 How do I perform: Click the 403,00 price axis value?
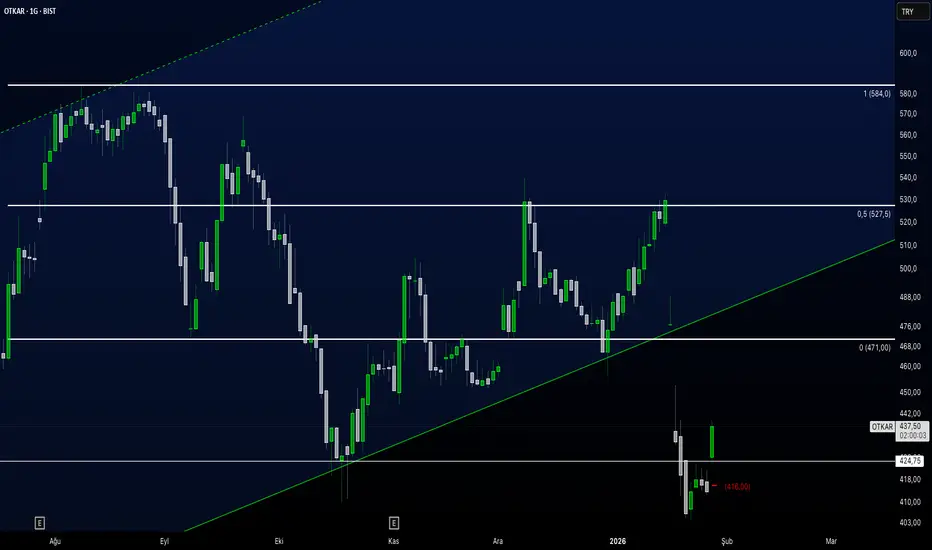(x=909, y=523)
